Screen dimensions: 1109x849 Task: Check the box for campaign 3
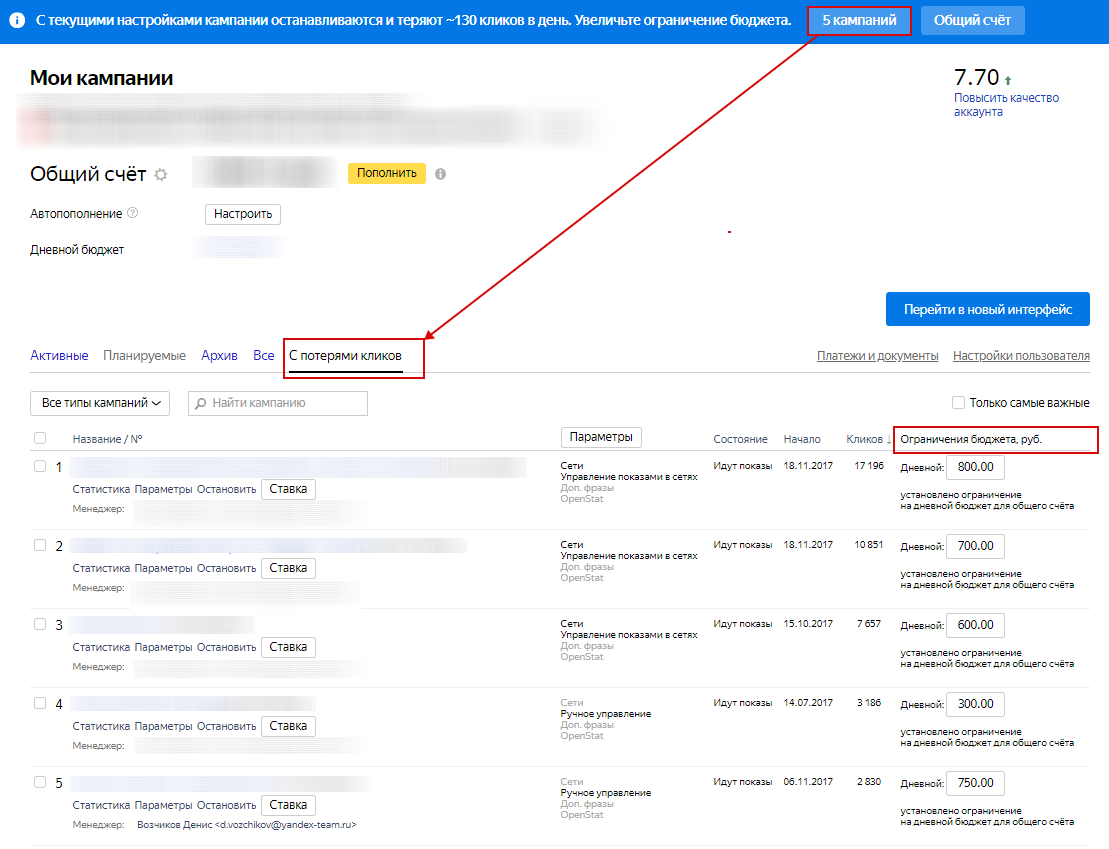(x=40, y=625)
